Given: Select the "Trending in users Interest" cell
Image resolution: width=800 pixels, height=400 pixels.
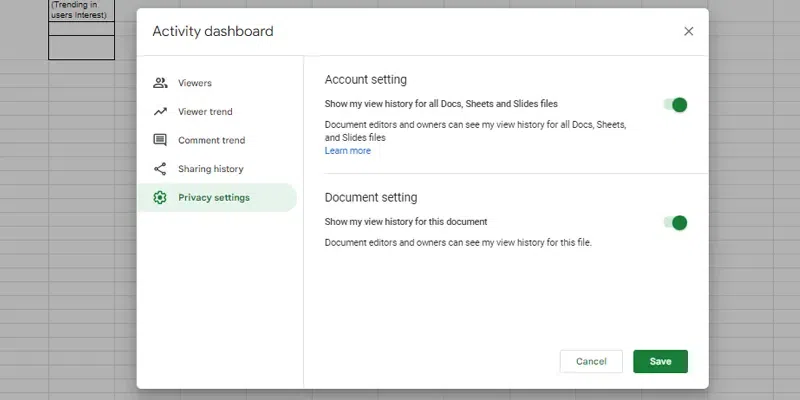Looking at the screenshot, I should (81, 10).
